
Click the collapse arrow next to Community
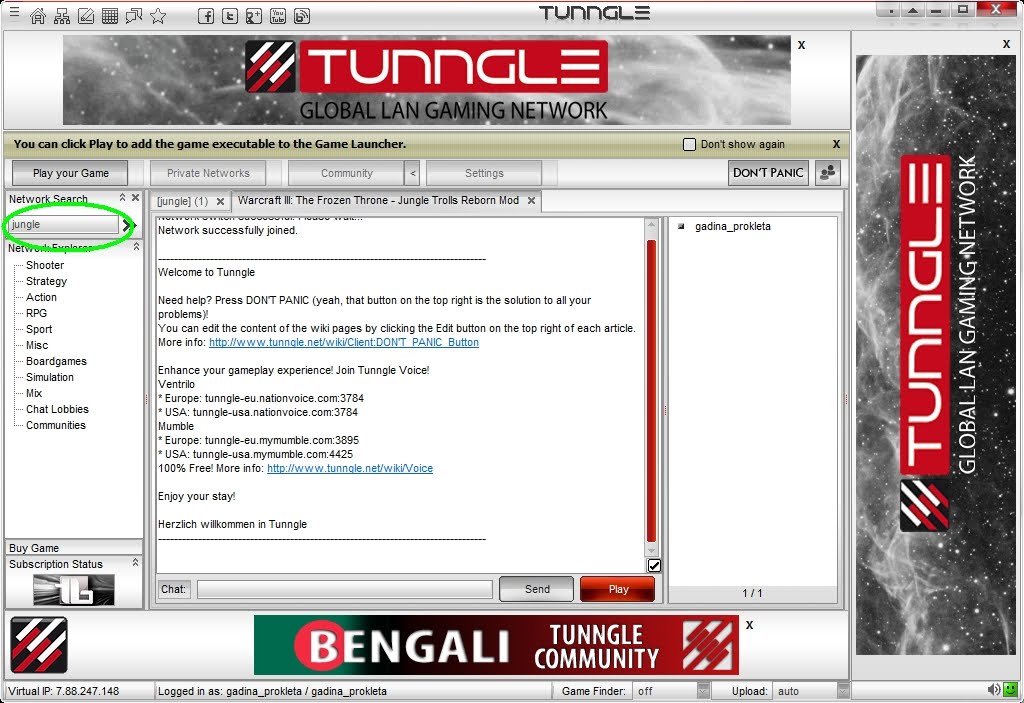coord(412,173)
